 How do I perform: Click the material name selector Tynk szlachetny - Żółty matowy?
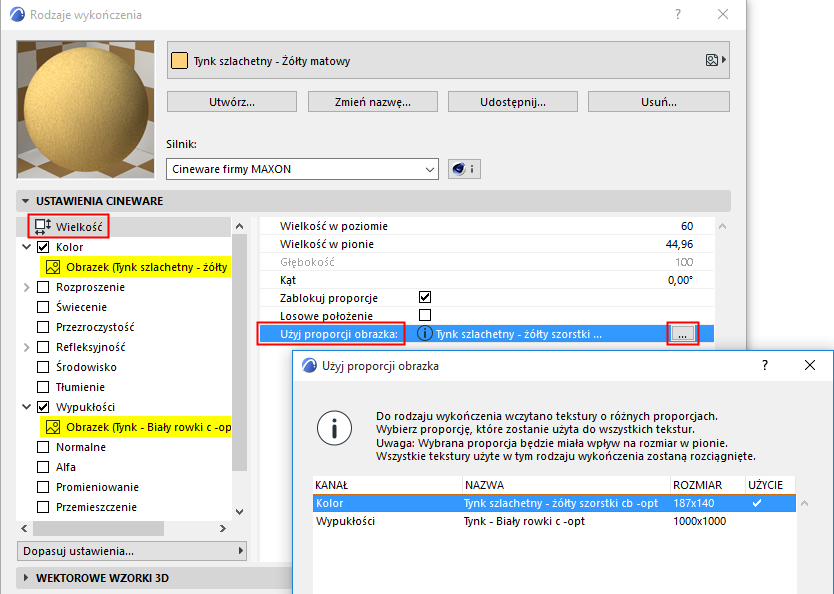coord(448,61)
